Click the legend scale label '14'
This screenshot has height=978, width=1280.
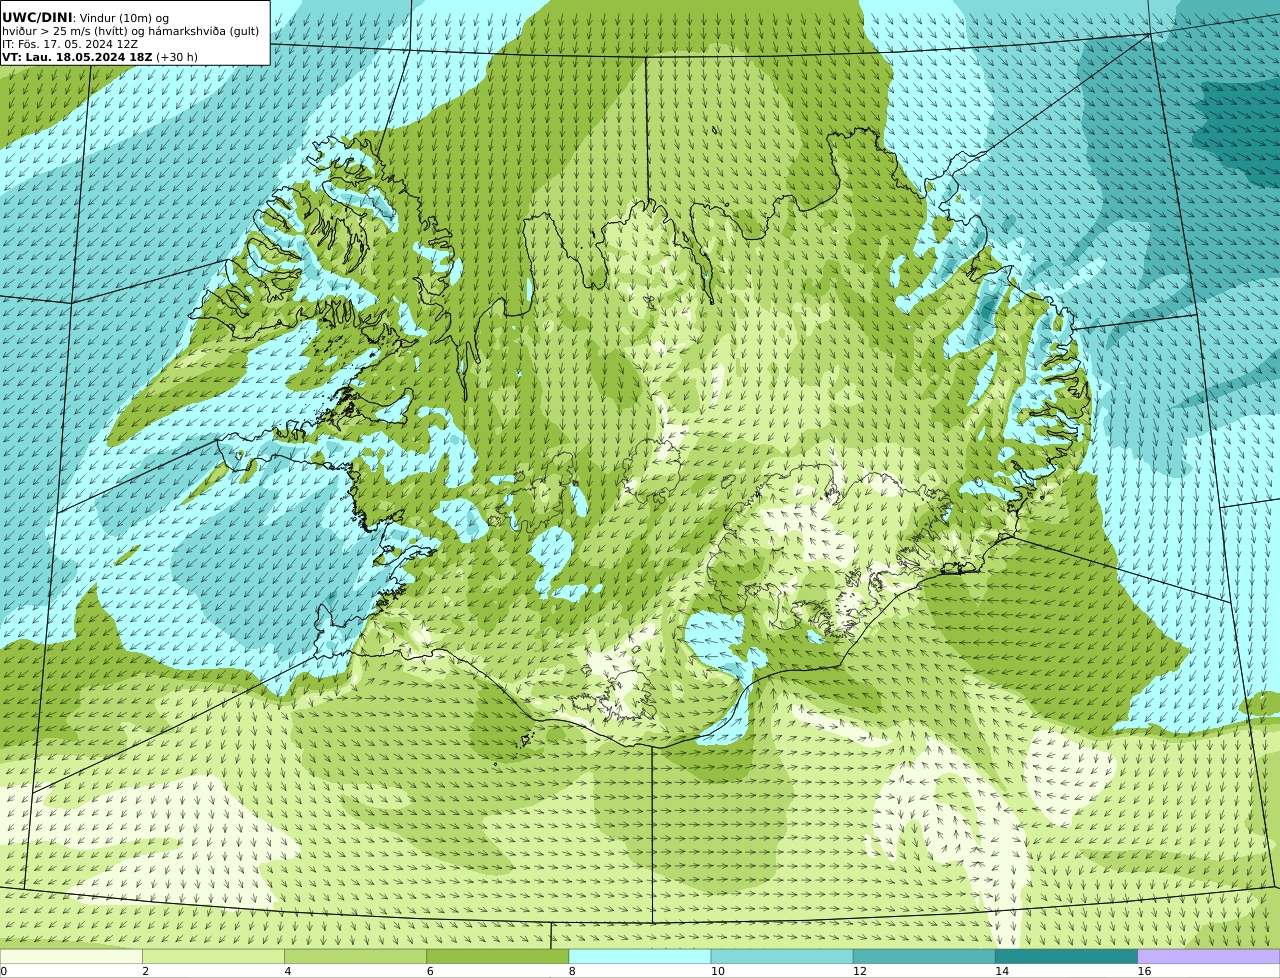point(1002,971)
